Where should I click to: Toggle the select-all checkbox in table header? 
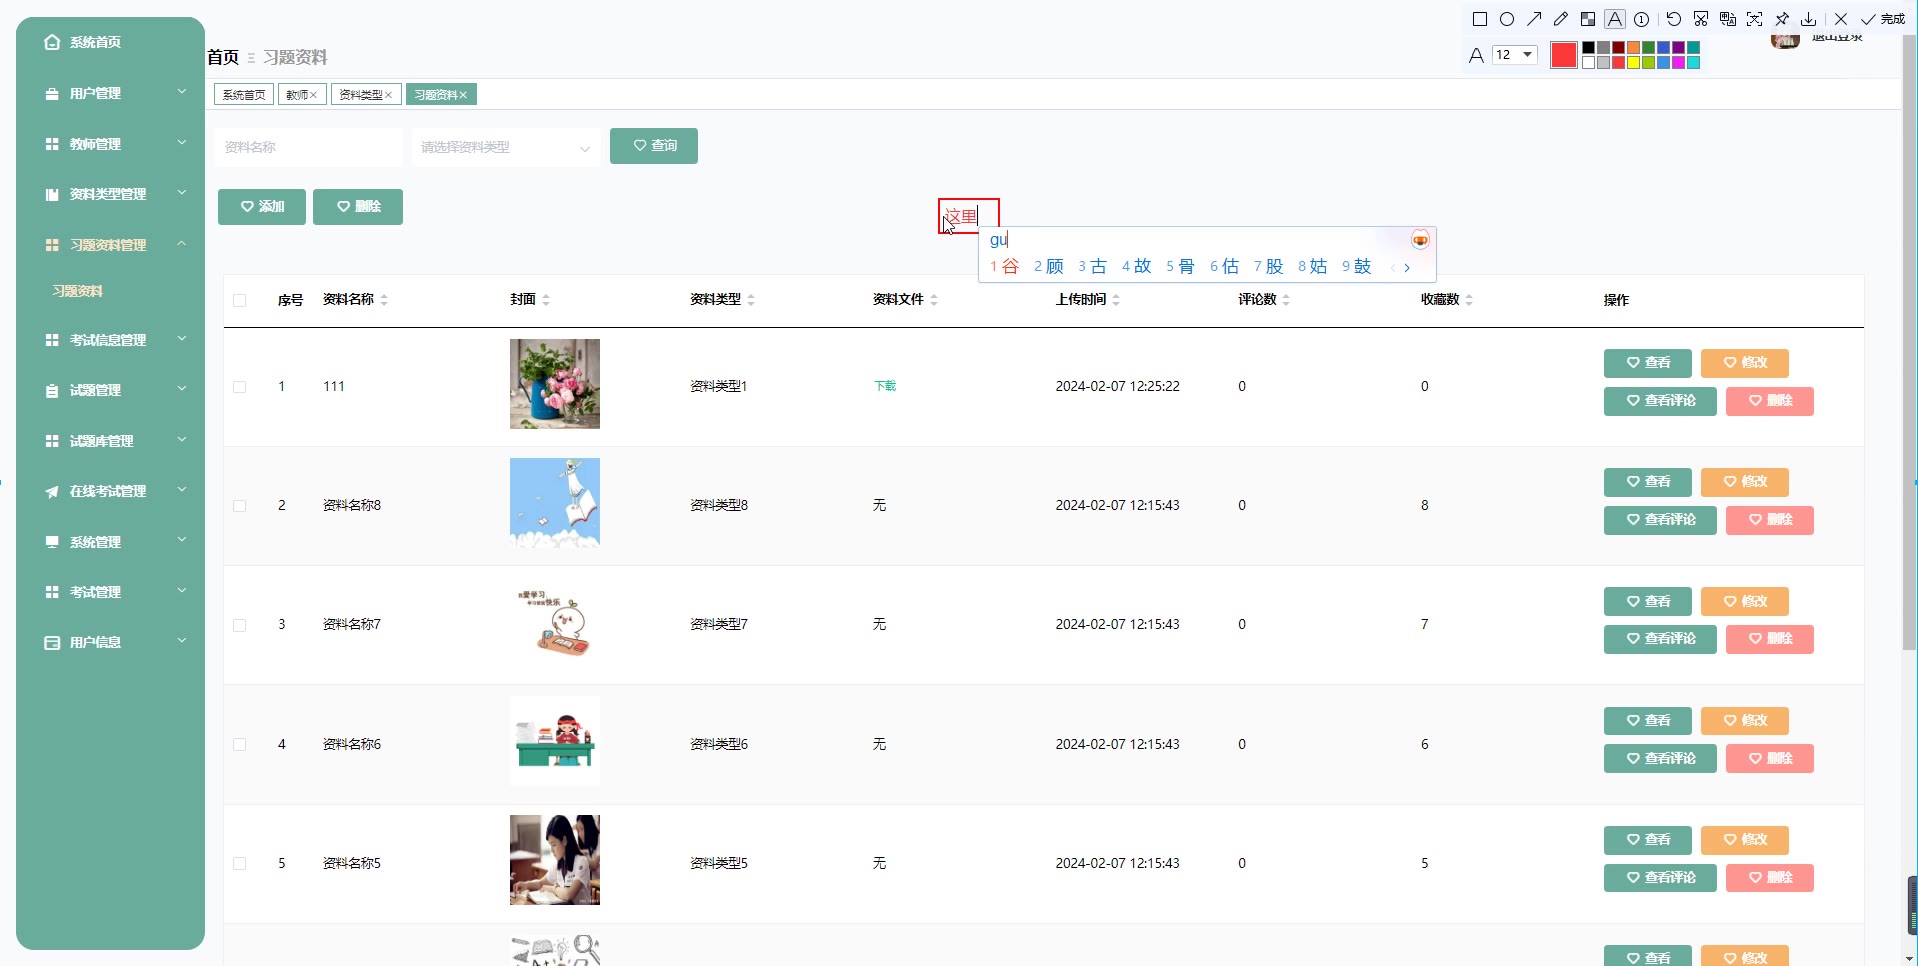[x=240, y=300]
